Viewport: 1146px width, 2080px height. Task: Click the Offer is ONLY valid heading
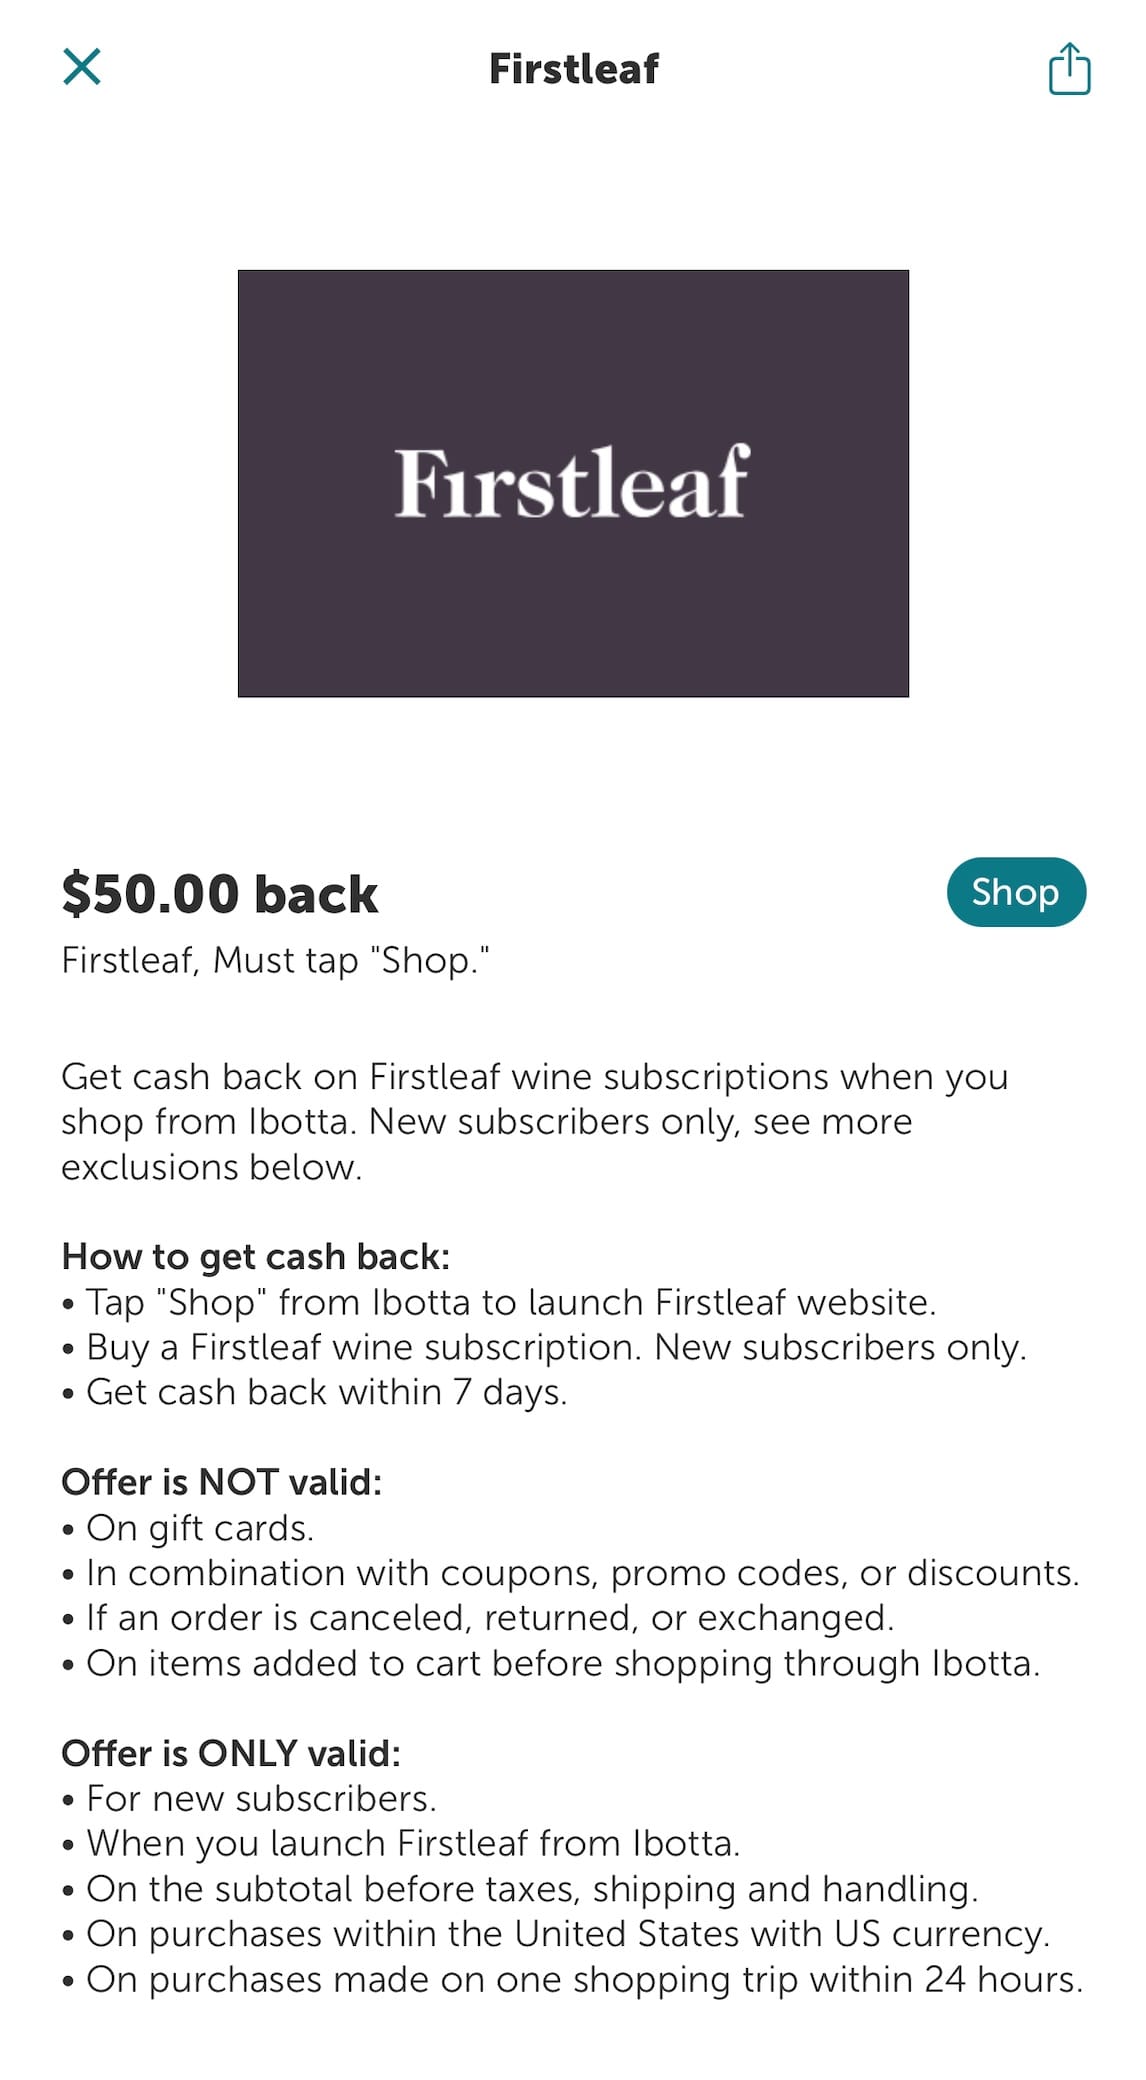(231, 1753)
